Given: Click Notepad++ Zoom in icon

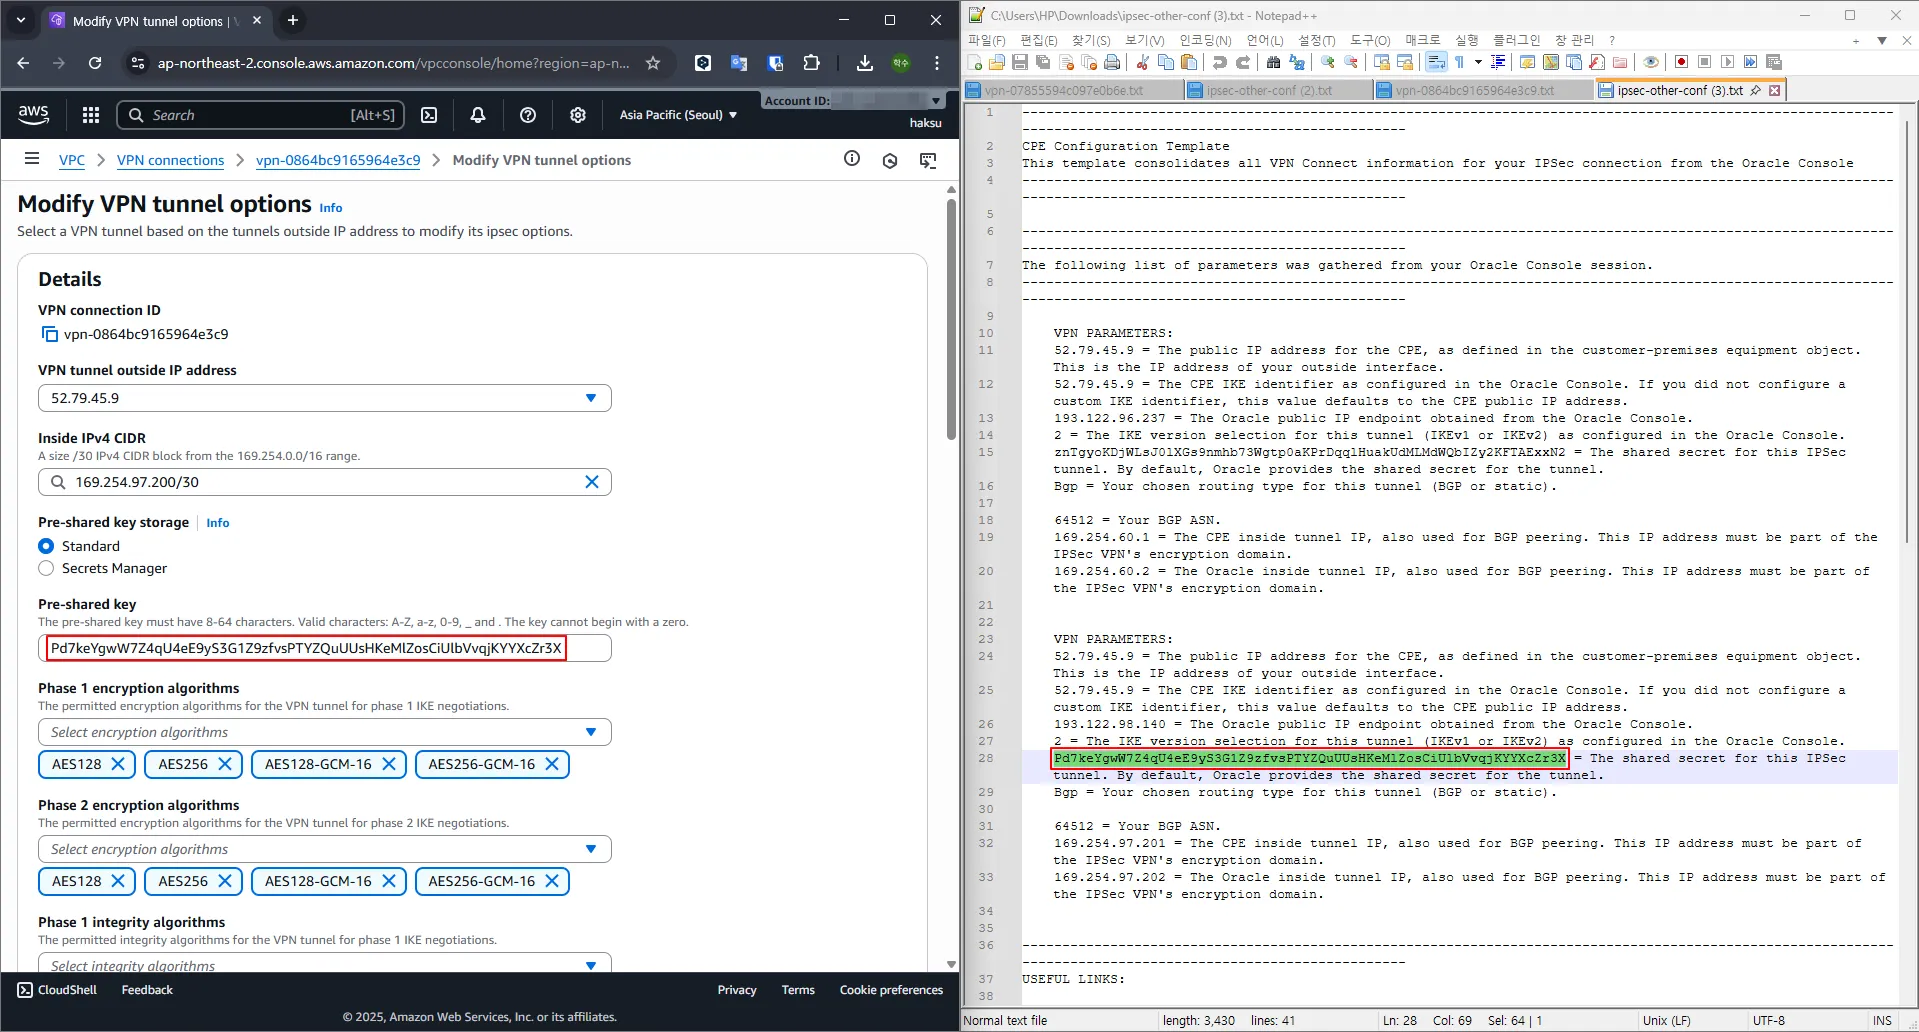Looking at the screenshot, I should [1328, 62].
